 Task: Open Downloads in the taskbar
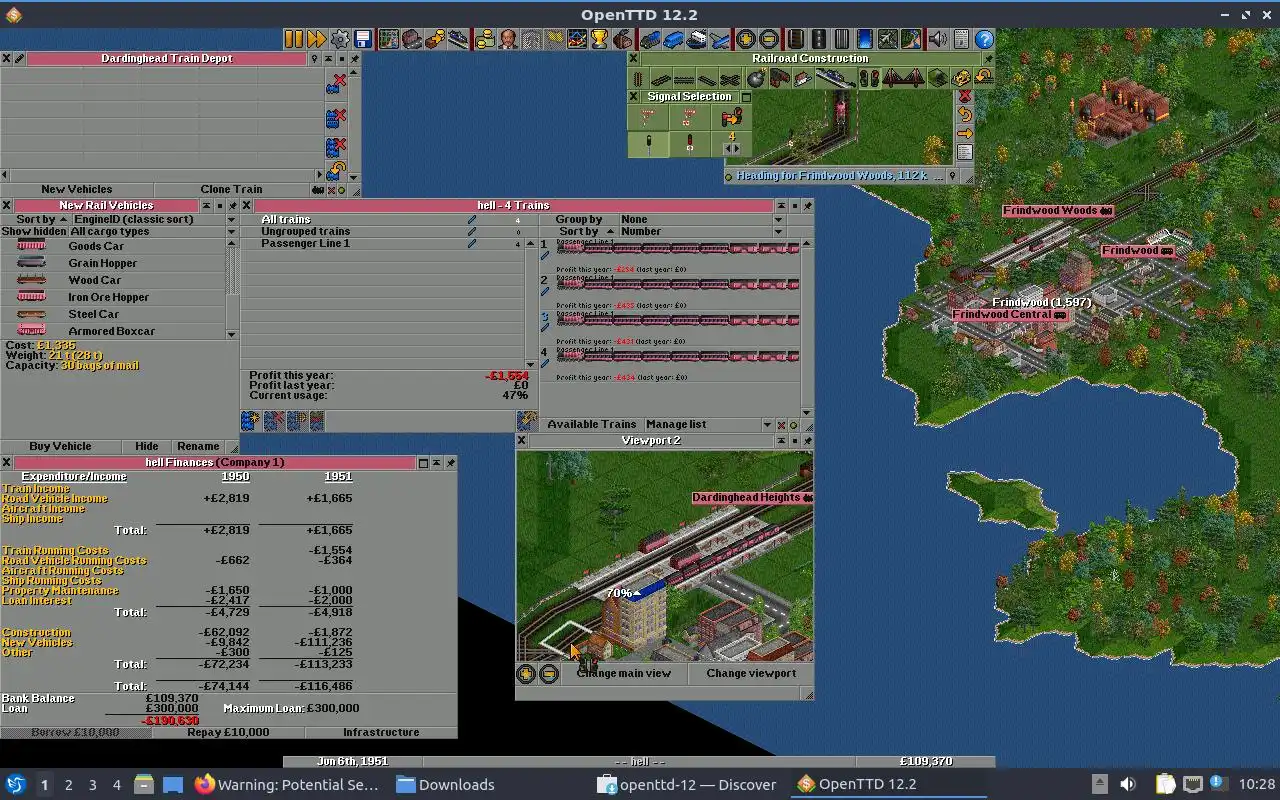click(445, 785)
